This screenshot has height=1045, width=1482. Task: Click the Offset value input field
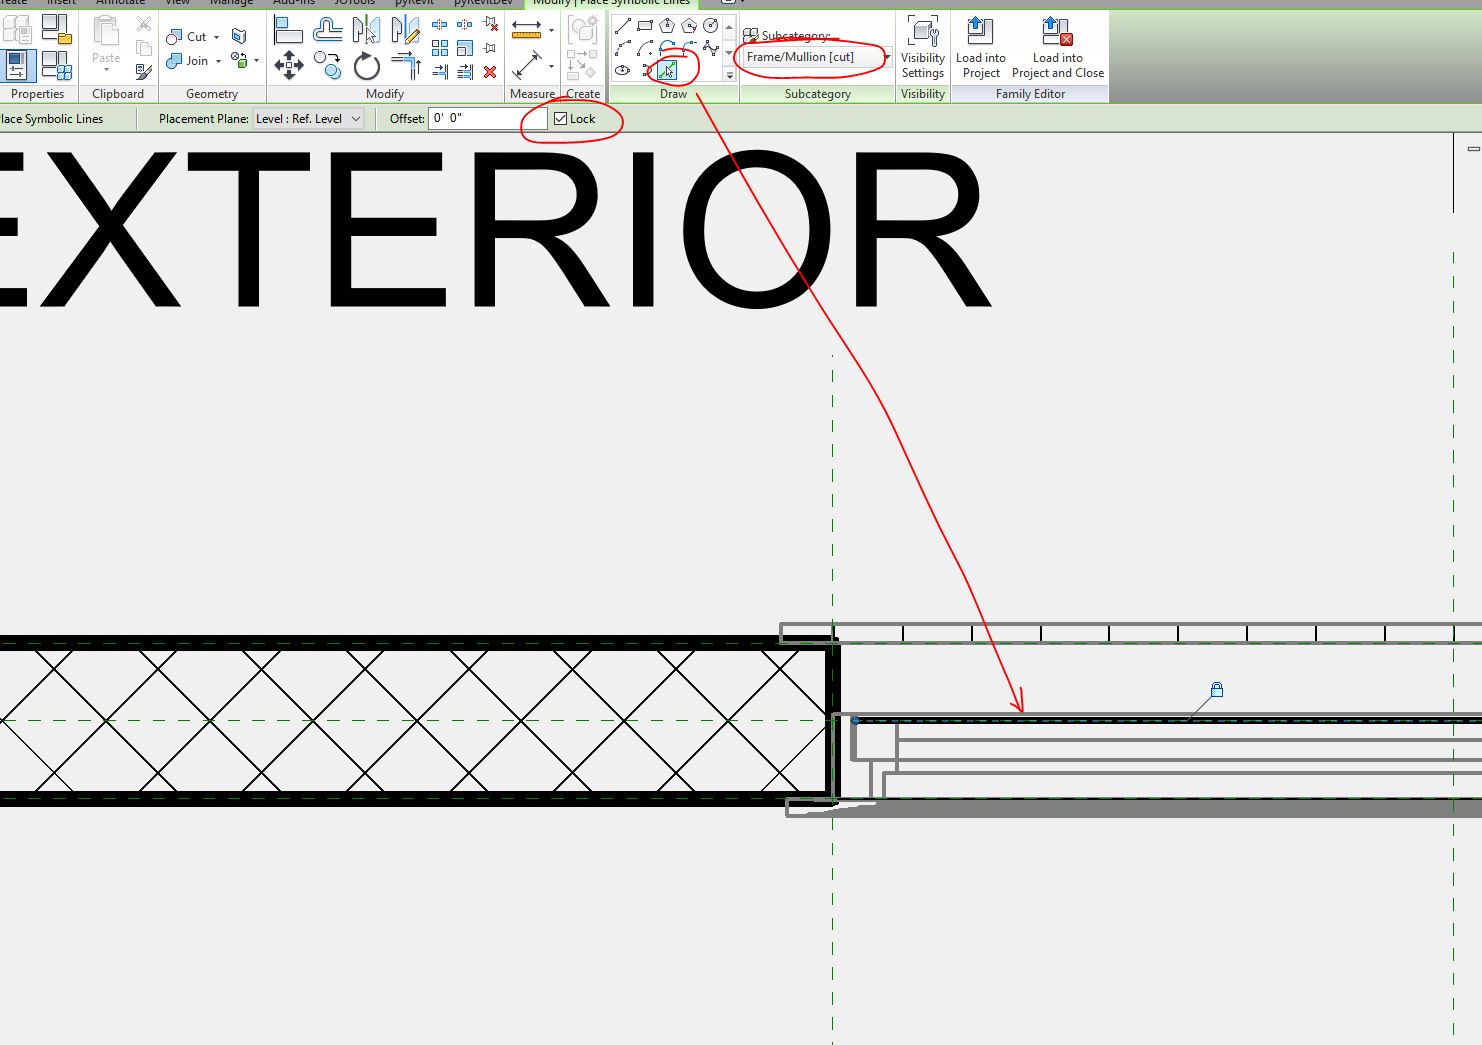point(488,119)
